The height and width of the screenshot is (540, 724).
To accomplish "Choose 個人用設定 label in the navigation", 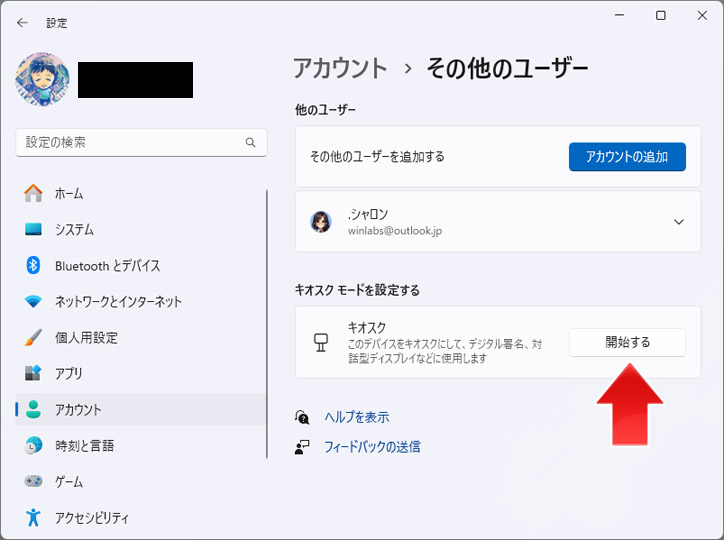I will coord(86,338).
